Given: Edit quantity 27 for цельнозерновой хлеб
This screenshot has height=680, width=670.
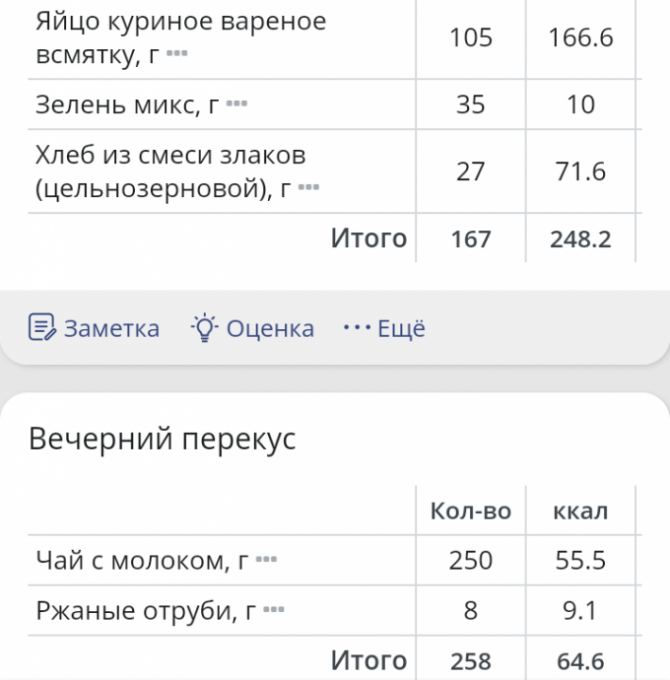Looking at the screenshot, I should (x=471, y=171).
